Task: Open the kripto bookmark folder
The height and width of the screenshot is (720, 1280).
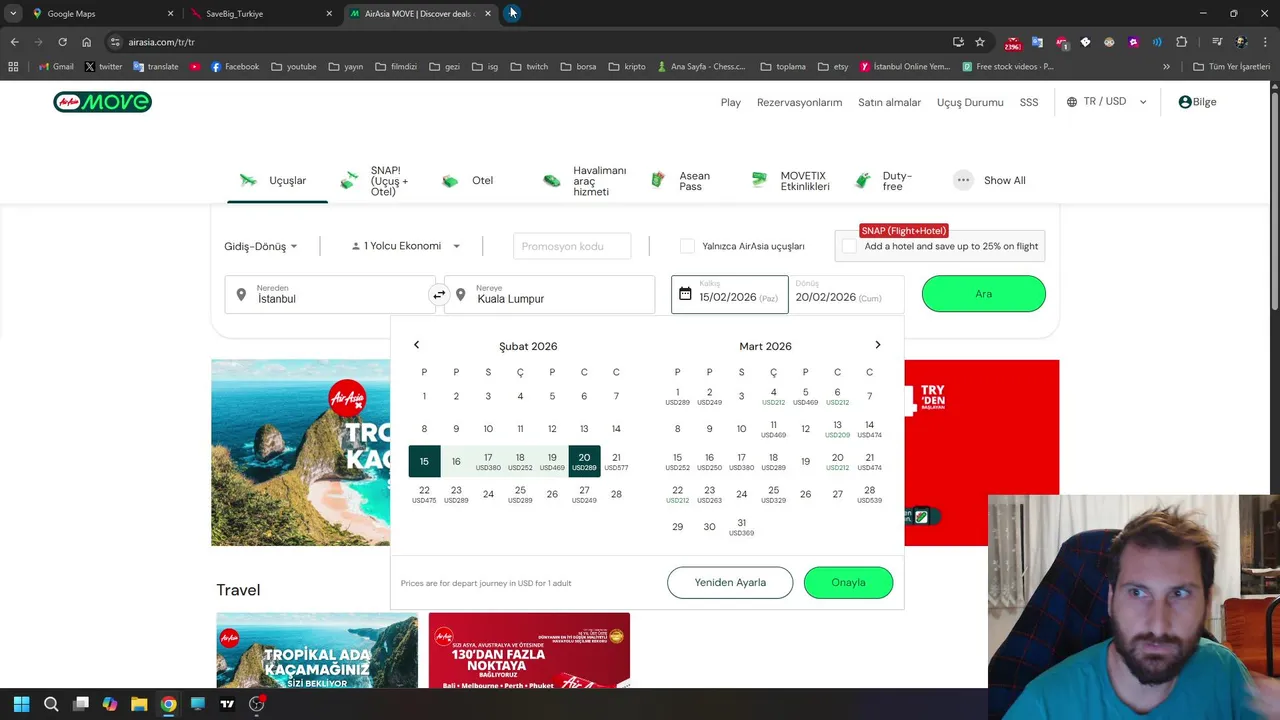Action: coord(627,67)
